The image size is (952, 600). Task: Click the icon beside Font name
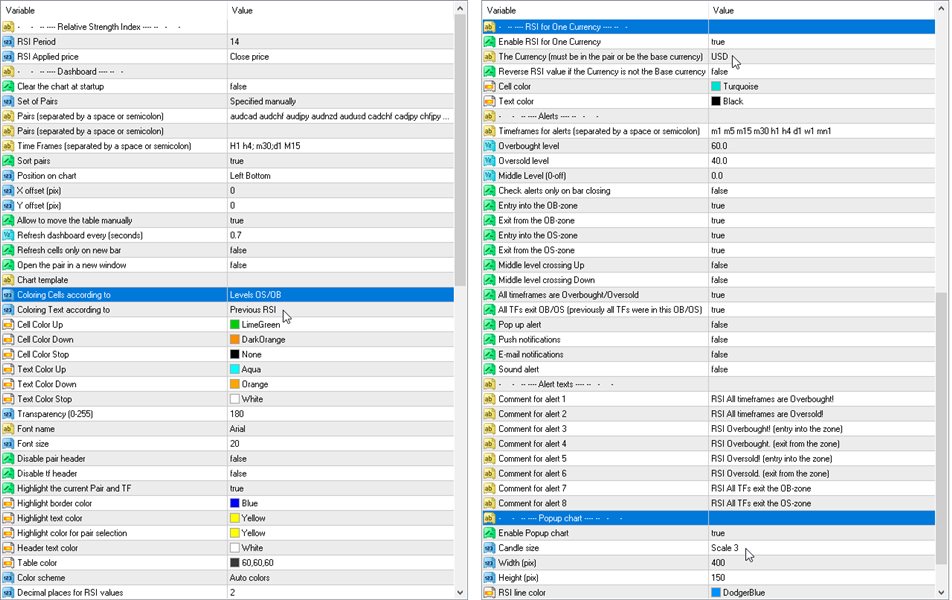[8, 429]
